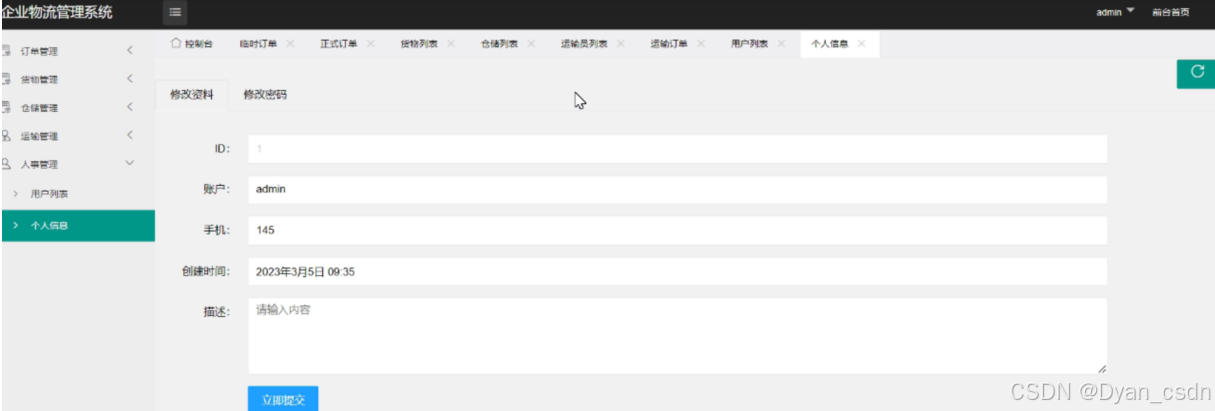The image size is (1215, 411).
Task: Expand 运输管理 with its chevron
Action: coord(129,135)
